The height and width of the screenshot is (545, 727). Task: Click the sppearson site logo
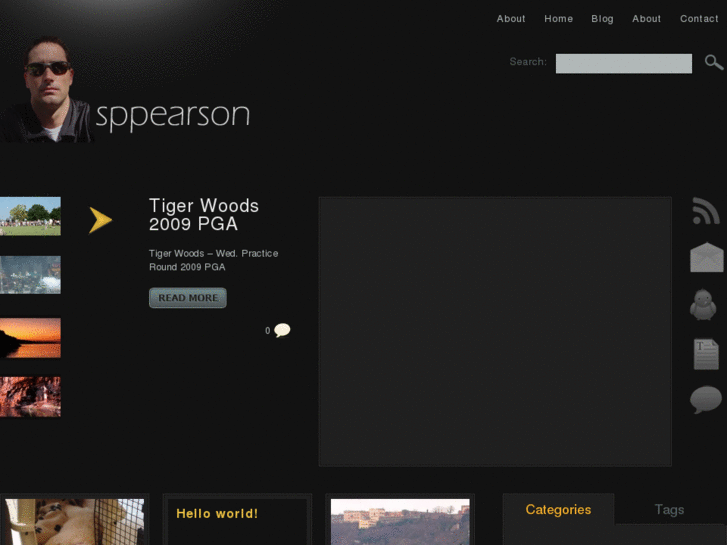(x=172, y=115)
